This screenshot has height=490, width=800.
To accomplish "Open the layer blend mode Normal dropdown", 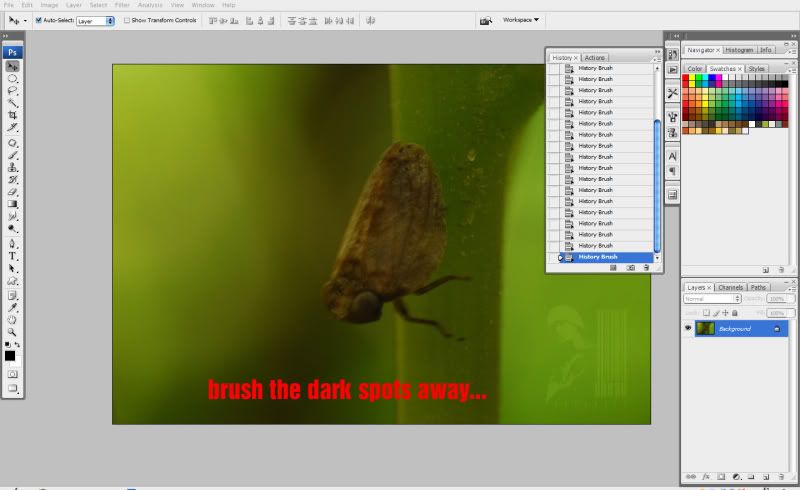I will pos(712,299).
